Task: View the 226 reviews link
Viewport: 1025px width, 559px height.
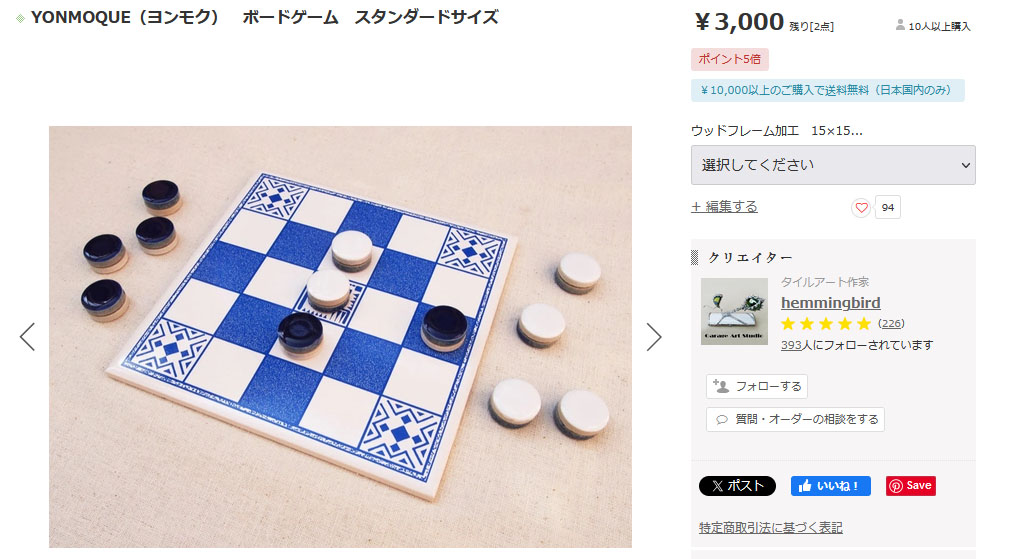Action: (x=891, y=324)
